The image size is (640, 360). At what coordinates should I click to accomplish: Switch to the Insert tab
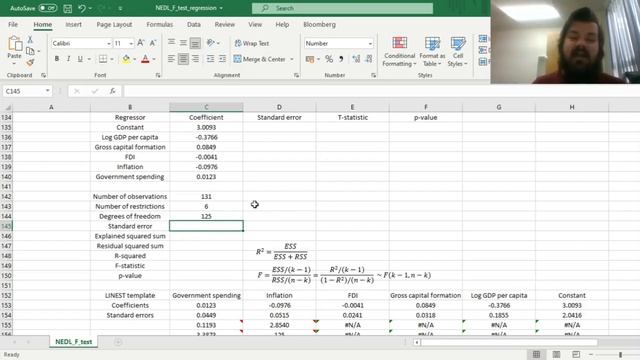pyautogui.click(x=73, y=24)
